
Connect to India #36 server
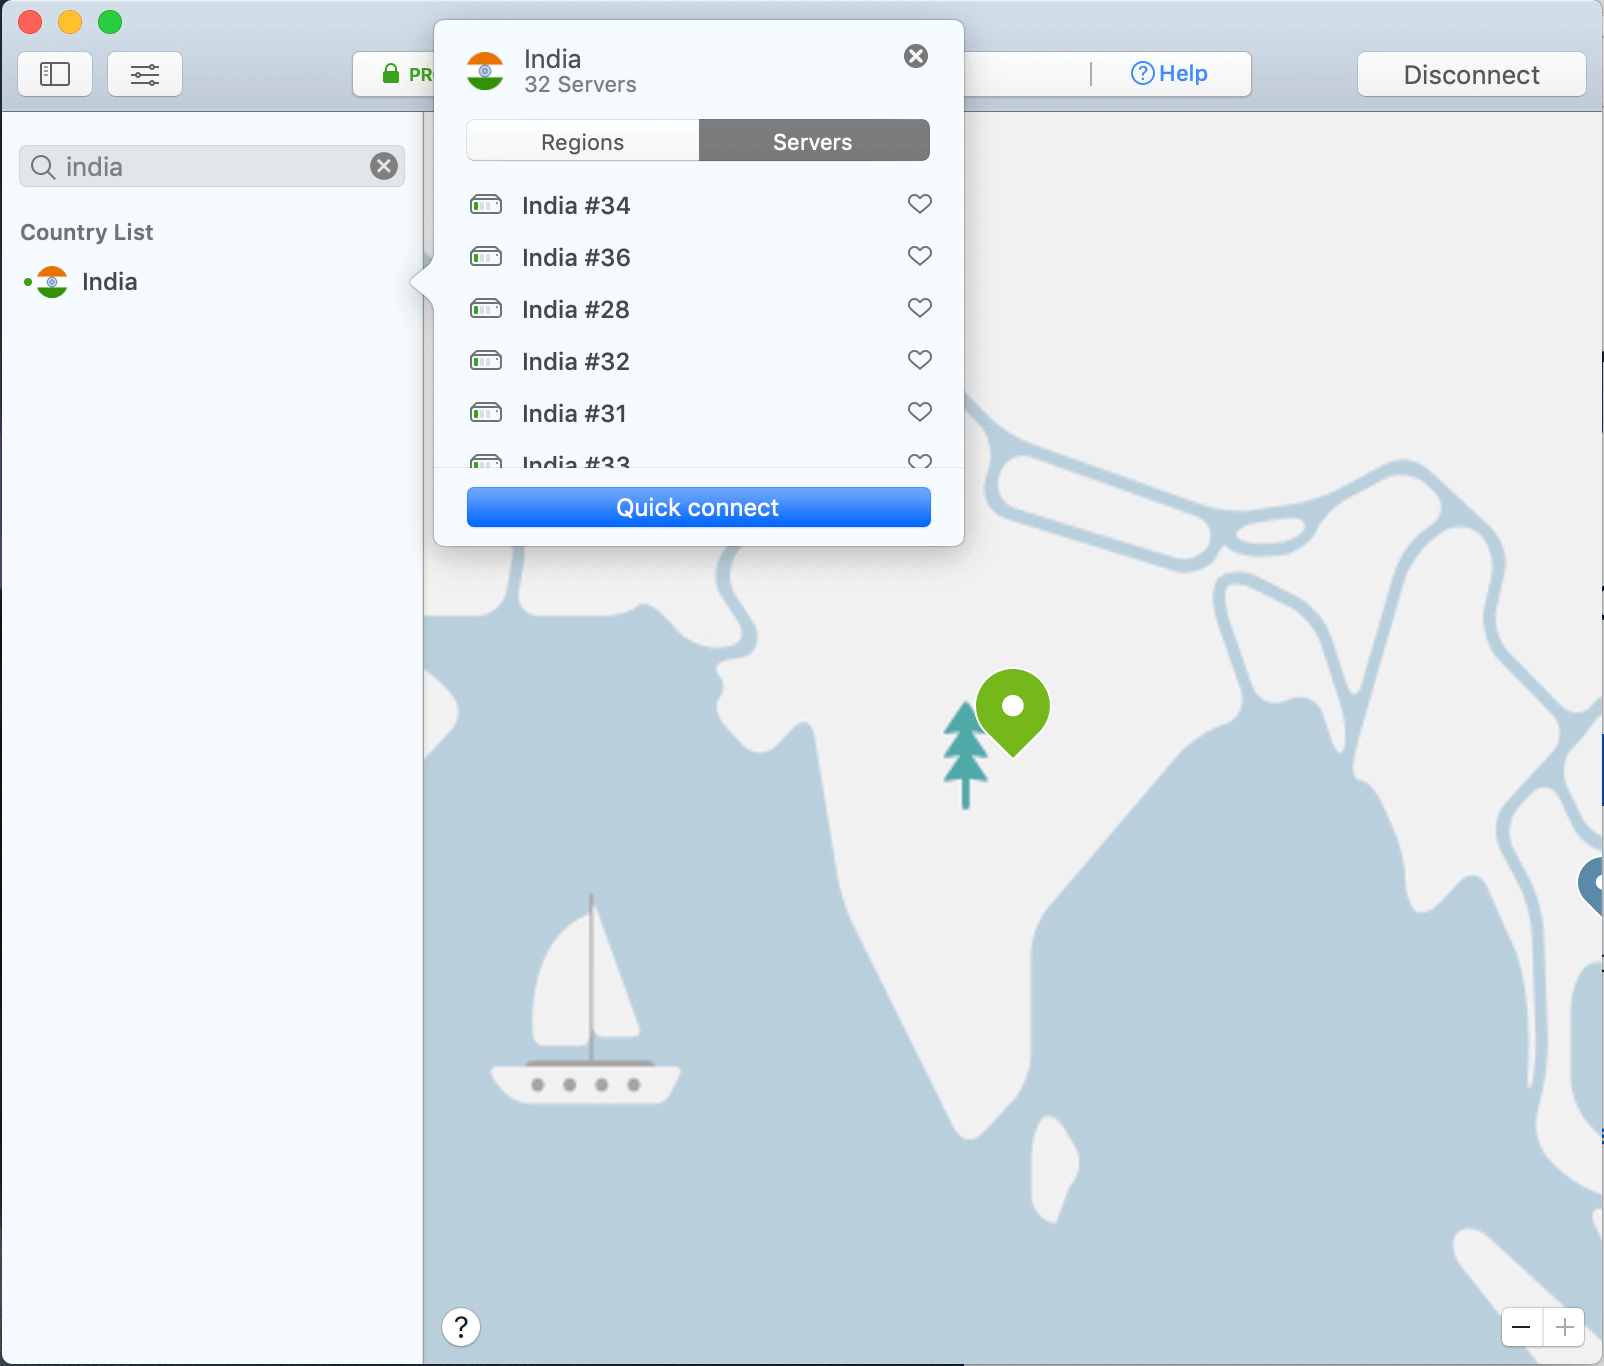[576, 257]
